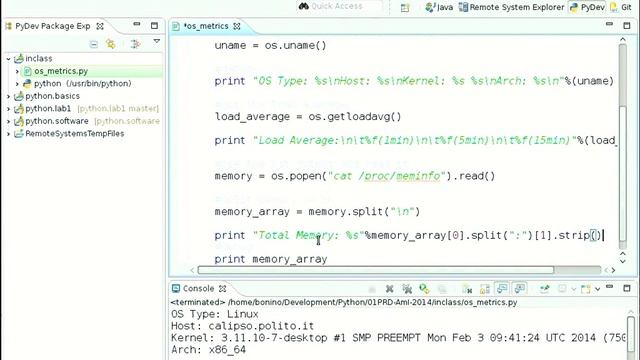Click the Display Selected Console icon

click(562, 289)
